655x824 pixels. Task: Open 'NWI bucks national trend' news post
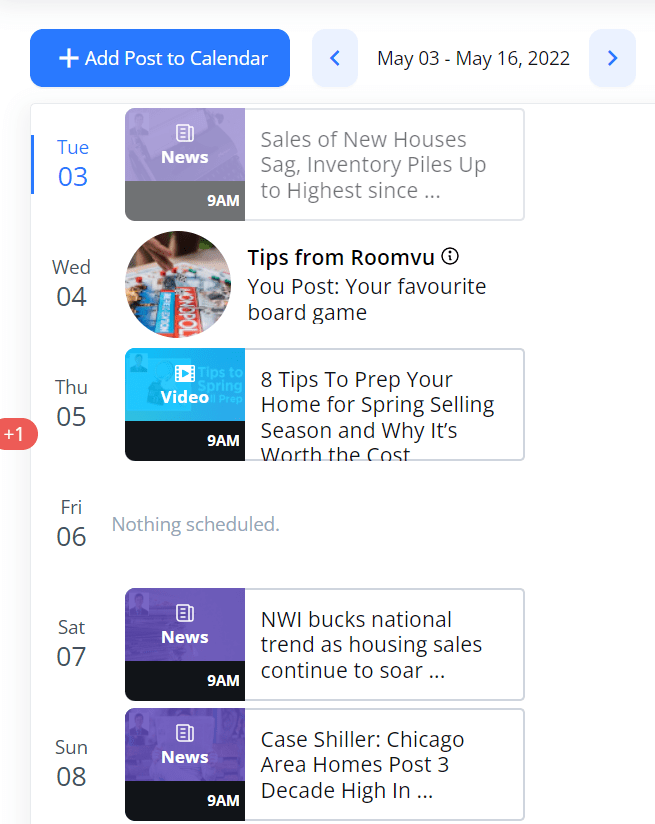(x=384, y=645)
